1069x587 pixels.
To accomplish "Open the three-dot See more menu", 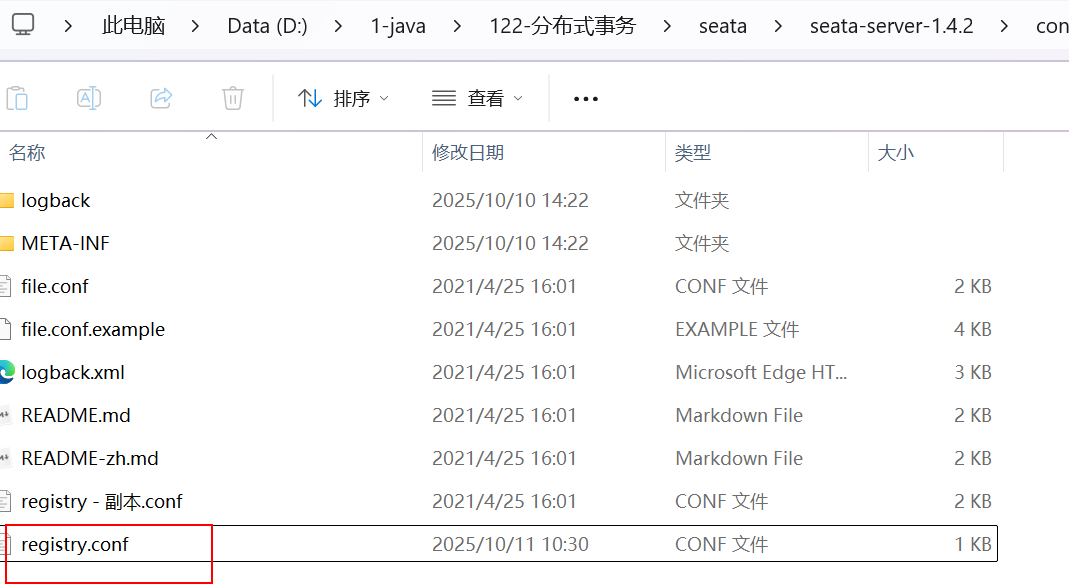I will pyautogui.click(x=585, y=99).
